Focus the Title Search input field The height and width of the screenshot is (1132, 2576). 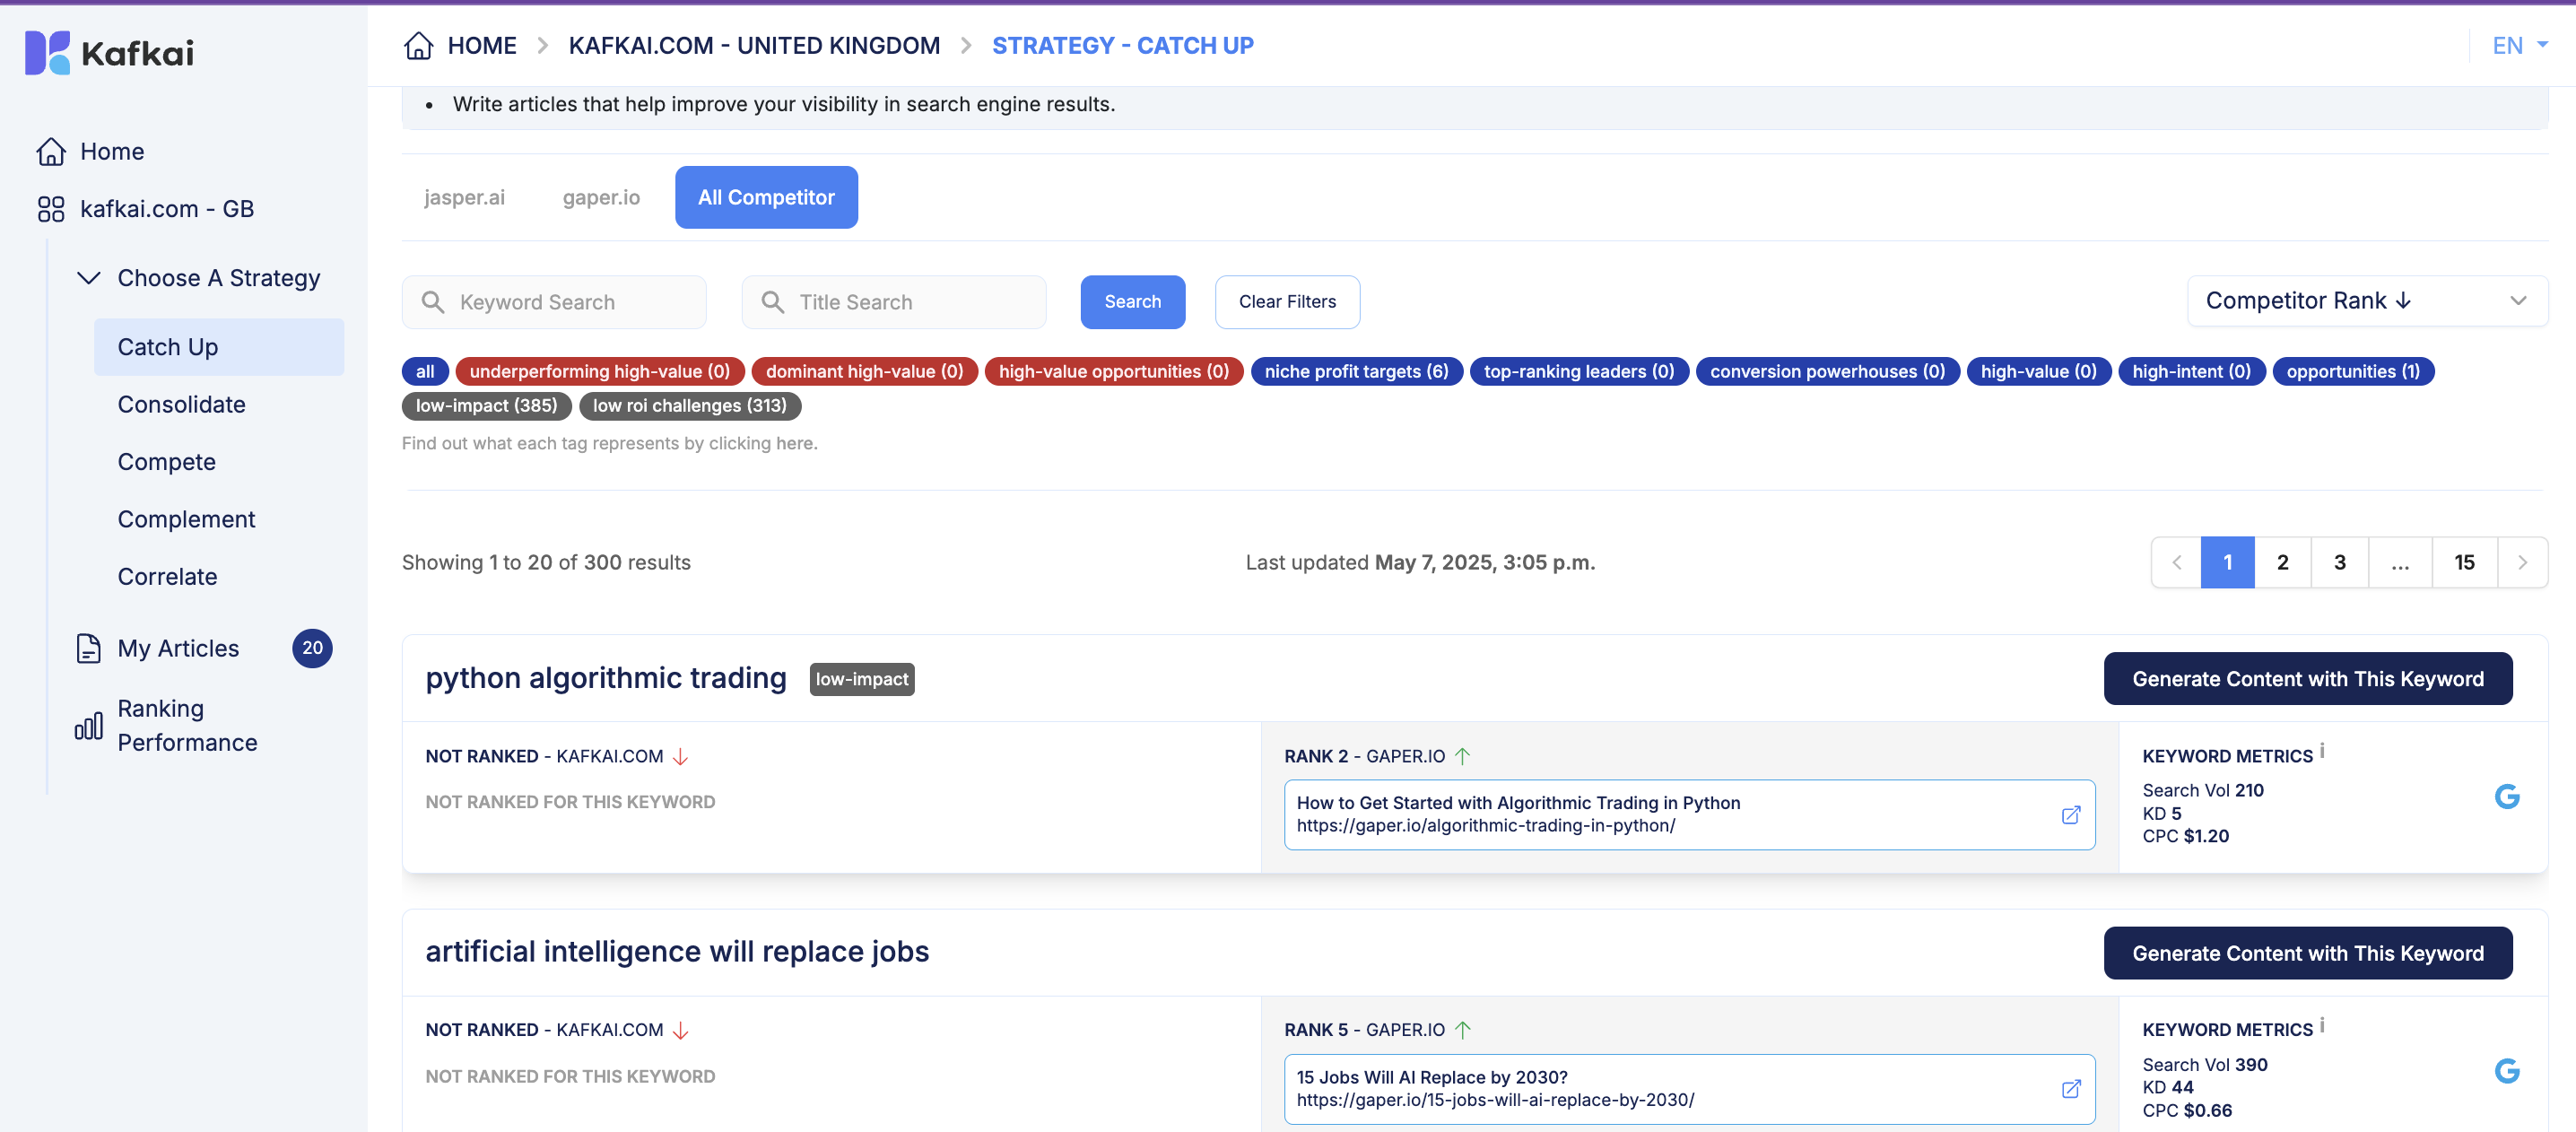893,302
